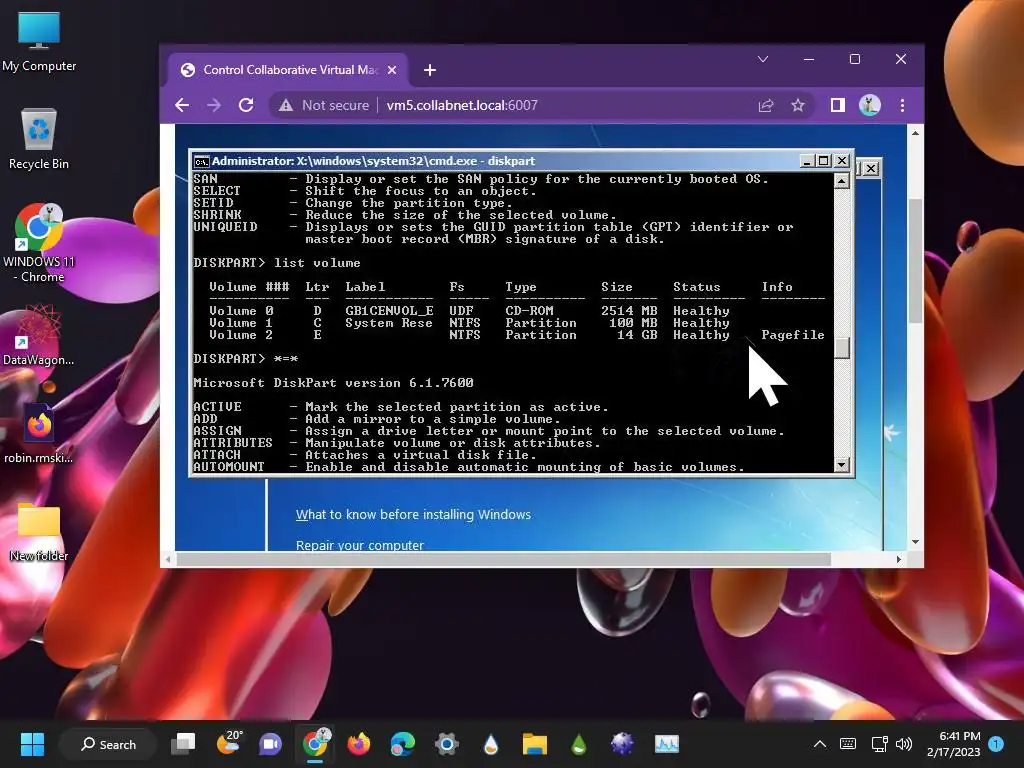Image resolution: width=1024 pixels, height=768 pixels.
Task: Click 'Microsoft DiskPart version 6.1.7600' text
Action: pyautogui.click(x=333, y=383)
